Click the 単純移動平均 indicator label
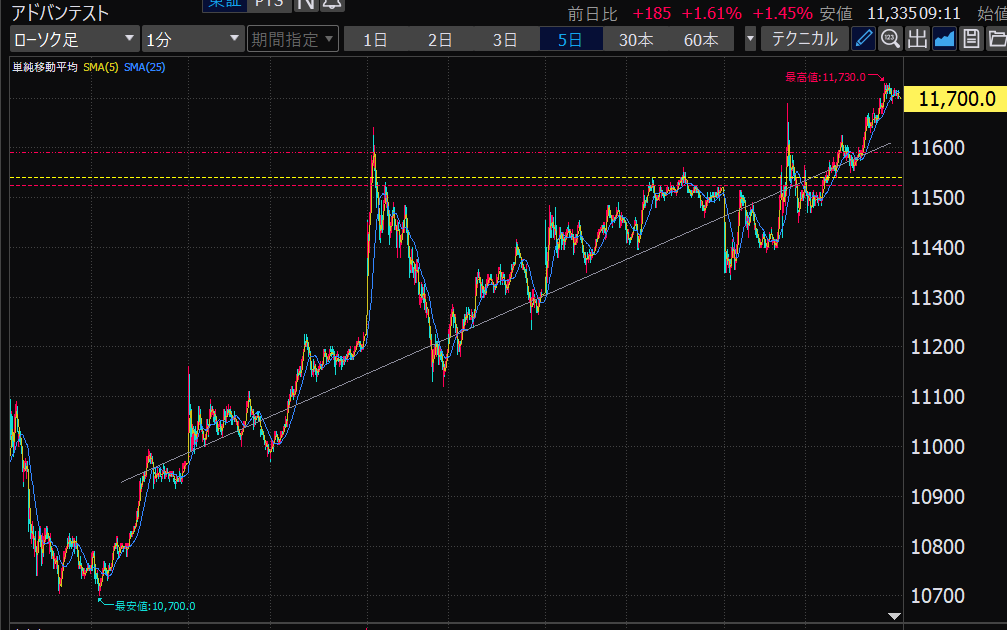The height and width of the screenshot is (630, 1007). (45, 67)
